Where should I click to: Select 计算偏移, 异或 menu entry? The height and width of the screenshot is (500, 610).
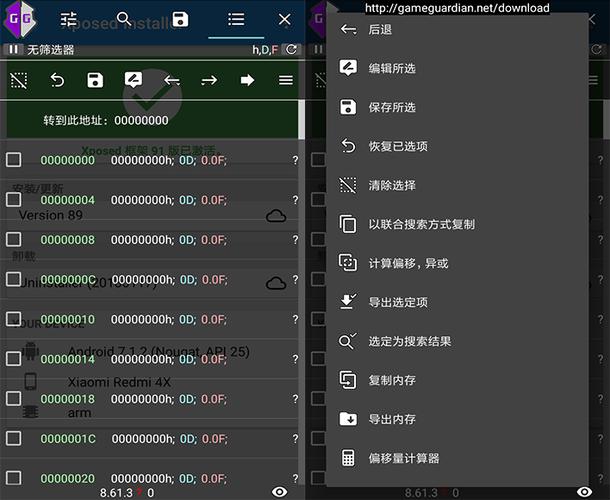(x=457, y=263)
